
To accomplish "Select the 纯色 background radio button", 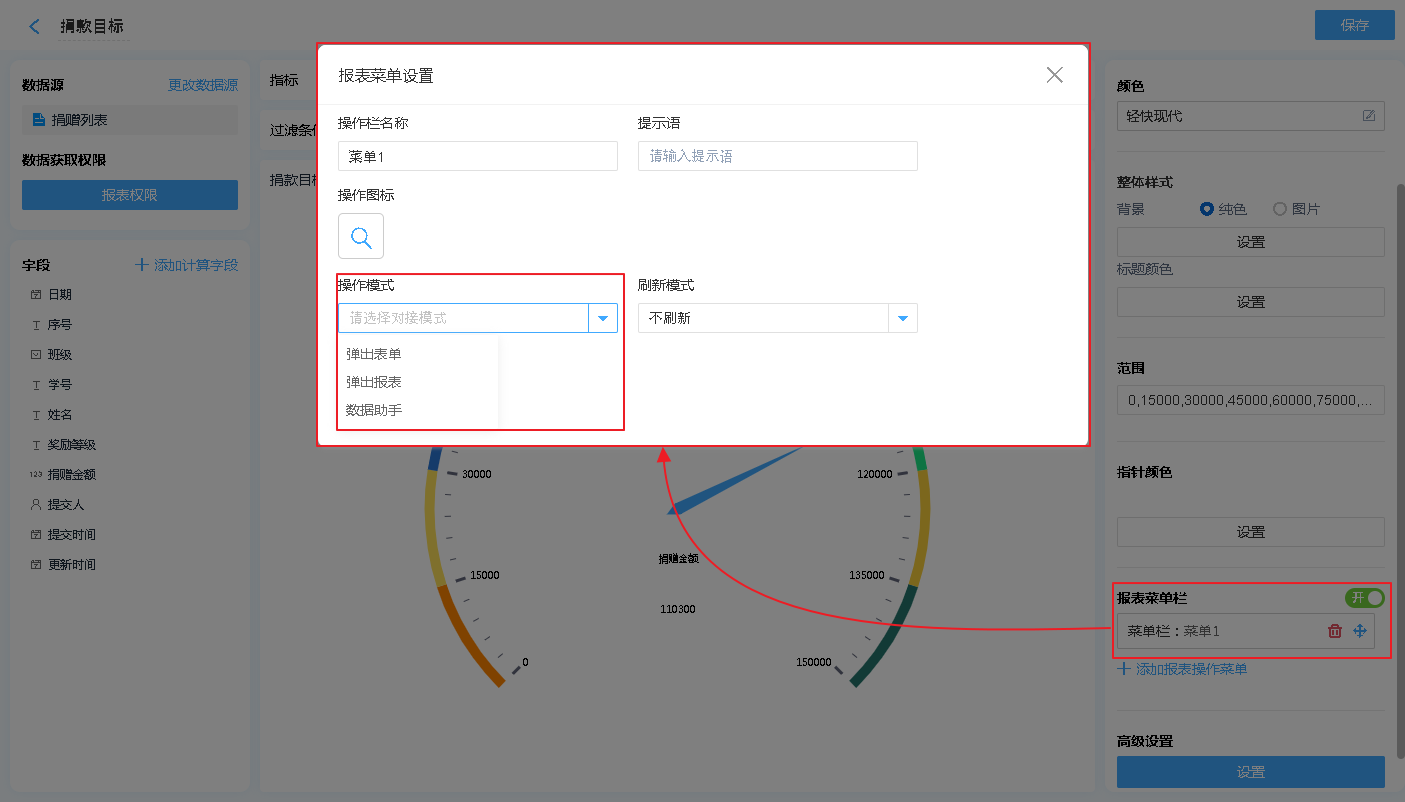I will (1207, 209).
